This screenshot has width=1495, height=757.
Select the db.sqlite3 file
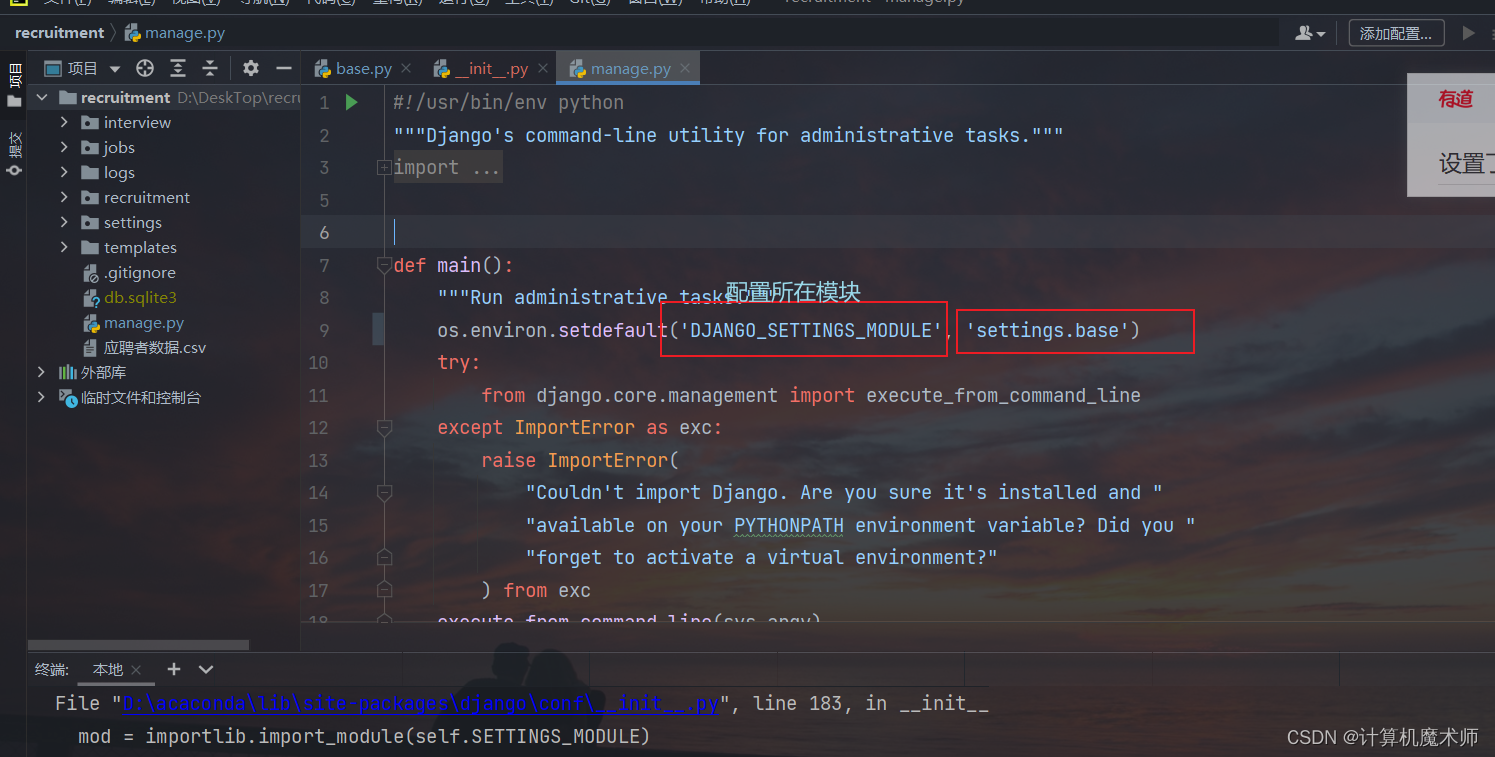pyautogui.click(x=139, y=297)
